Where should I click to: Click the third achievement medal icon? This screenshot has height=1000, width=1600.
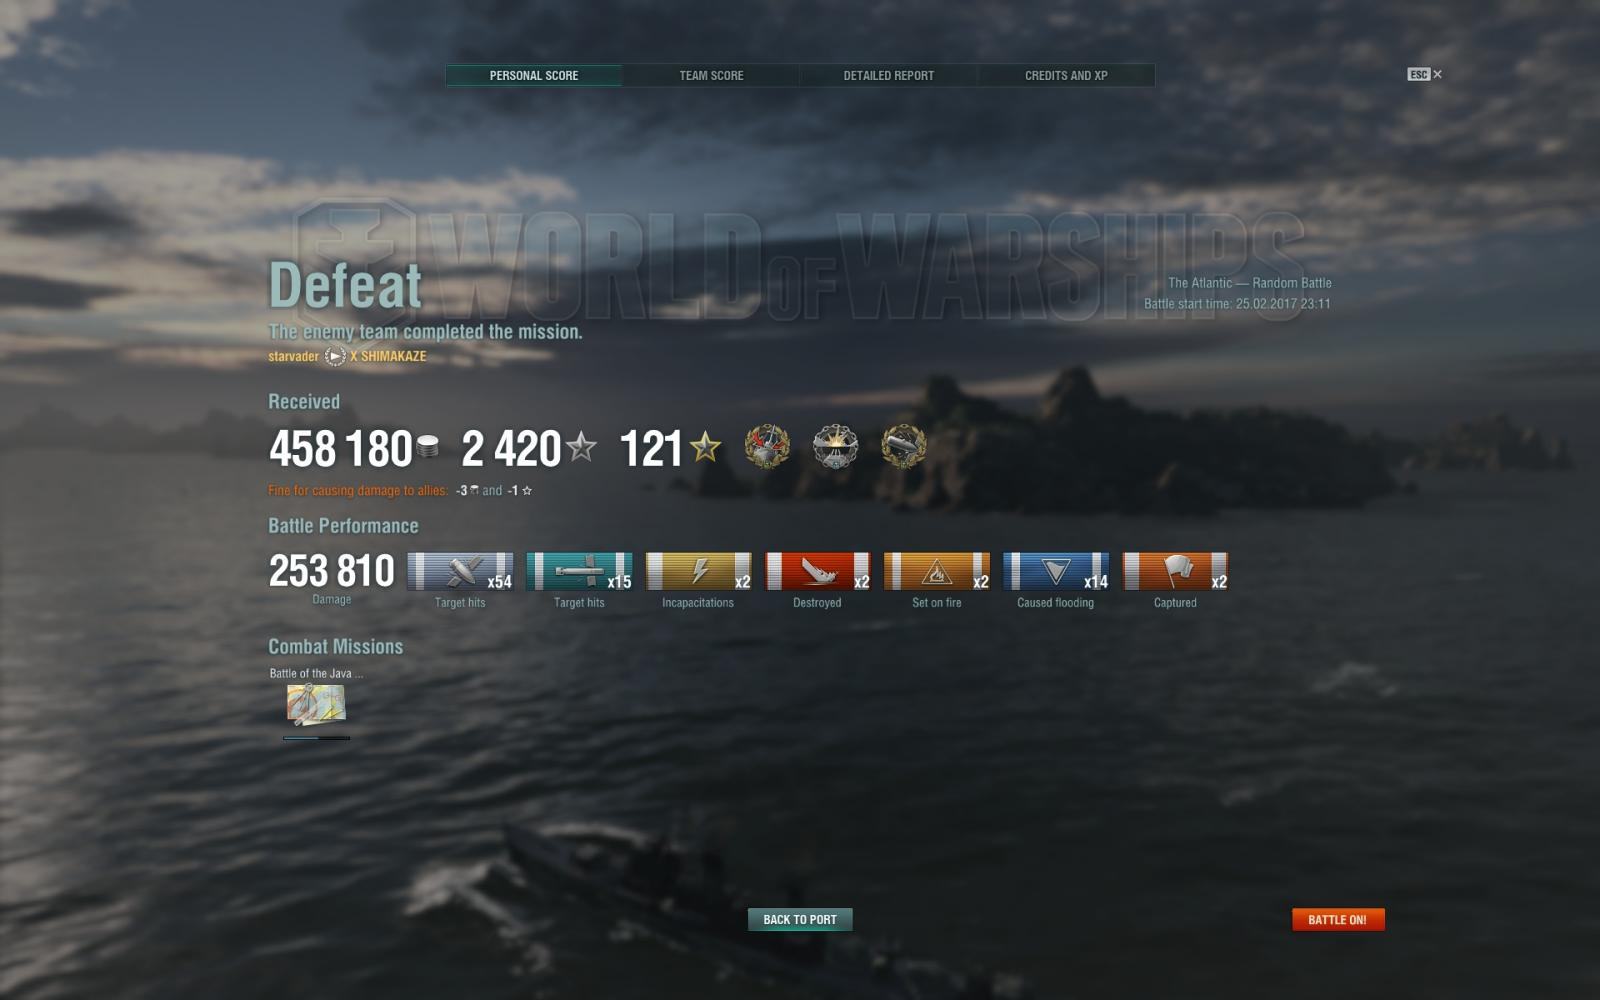[903, 447]
